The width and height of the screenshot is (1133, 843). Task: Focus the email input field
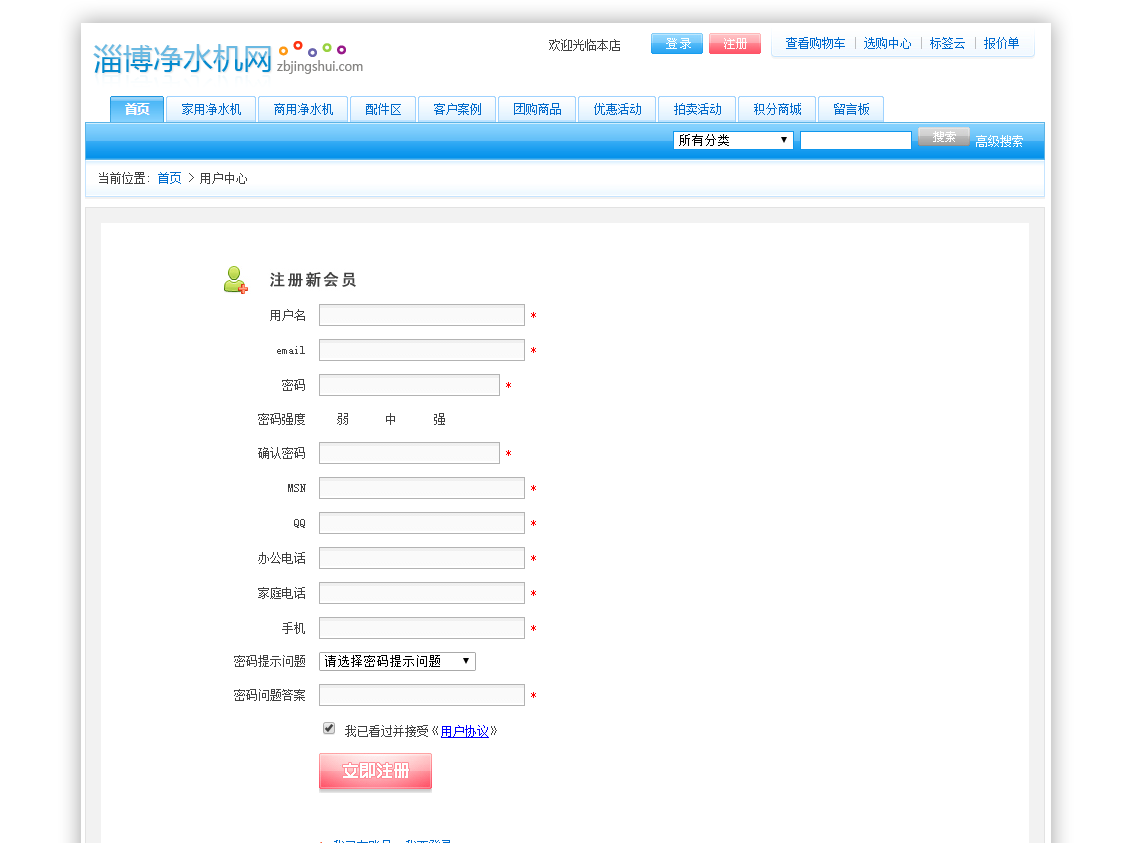pos(422,350)
